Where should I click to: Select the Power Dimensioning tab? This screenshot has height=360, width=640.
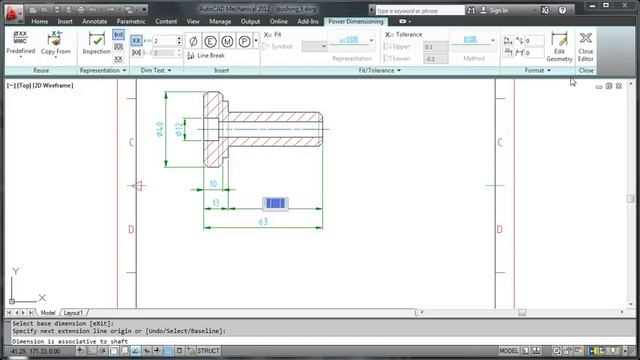pos(356,21)
